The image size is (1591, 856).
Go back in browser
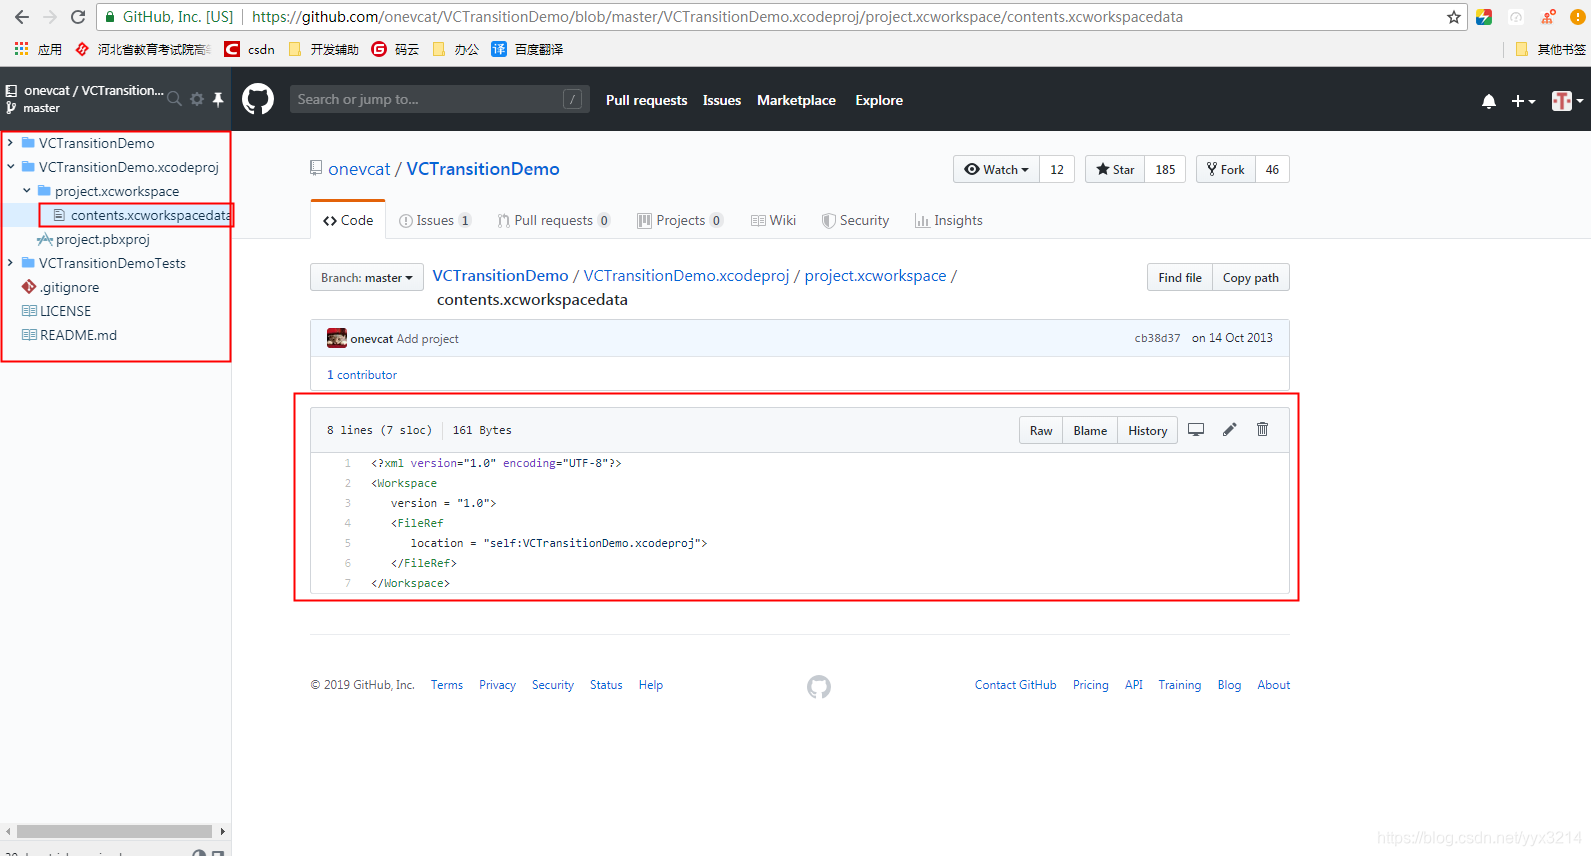click(22, 17)
